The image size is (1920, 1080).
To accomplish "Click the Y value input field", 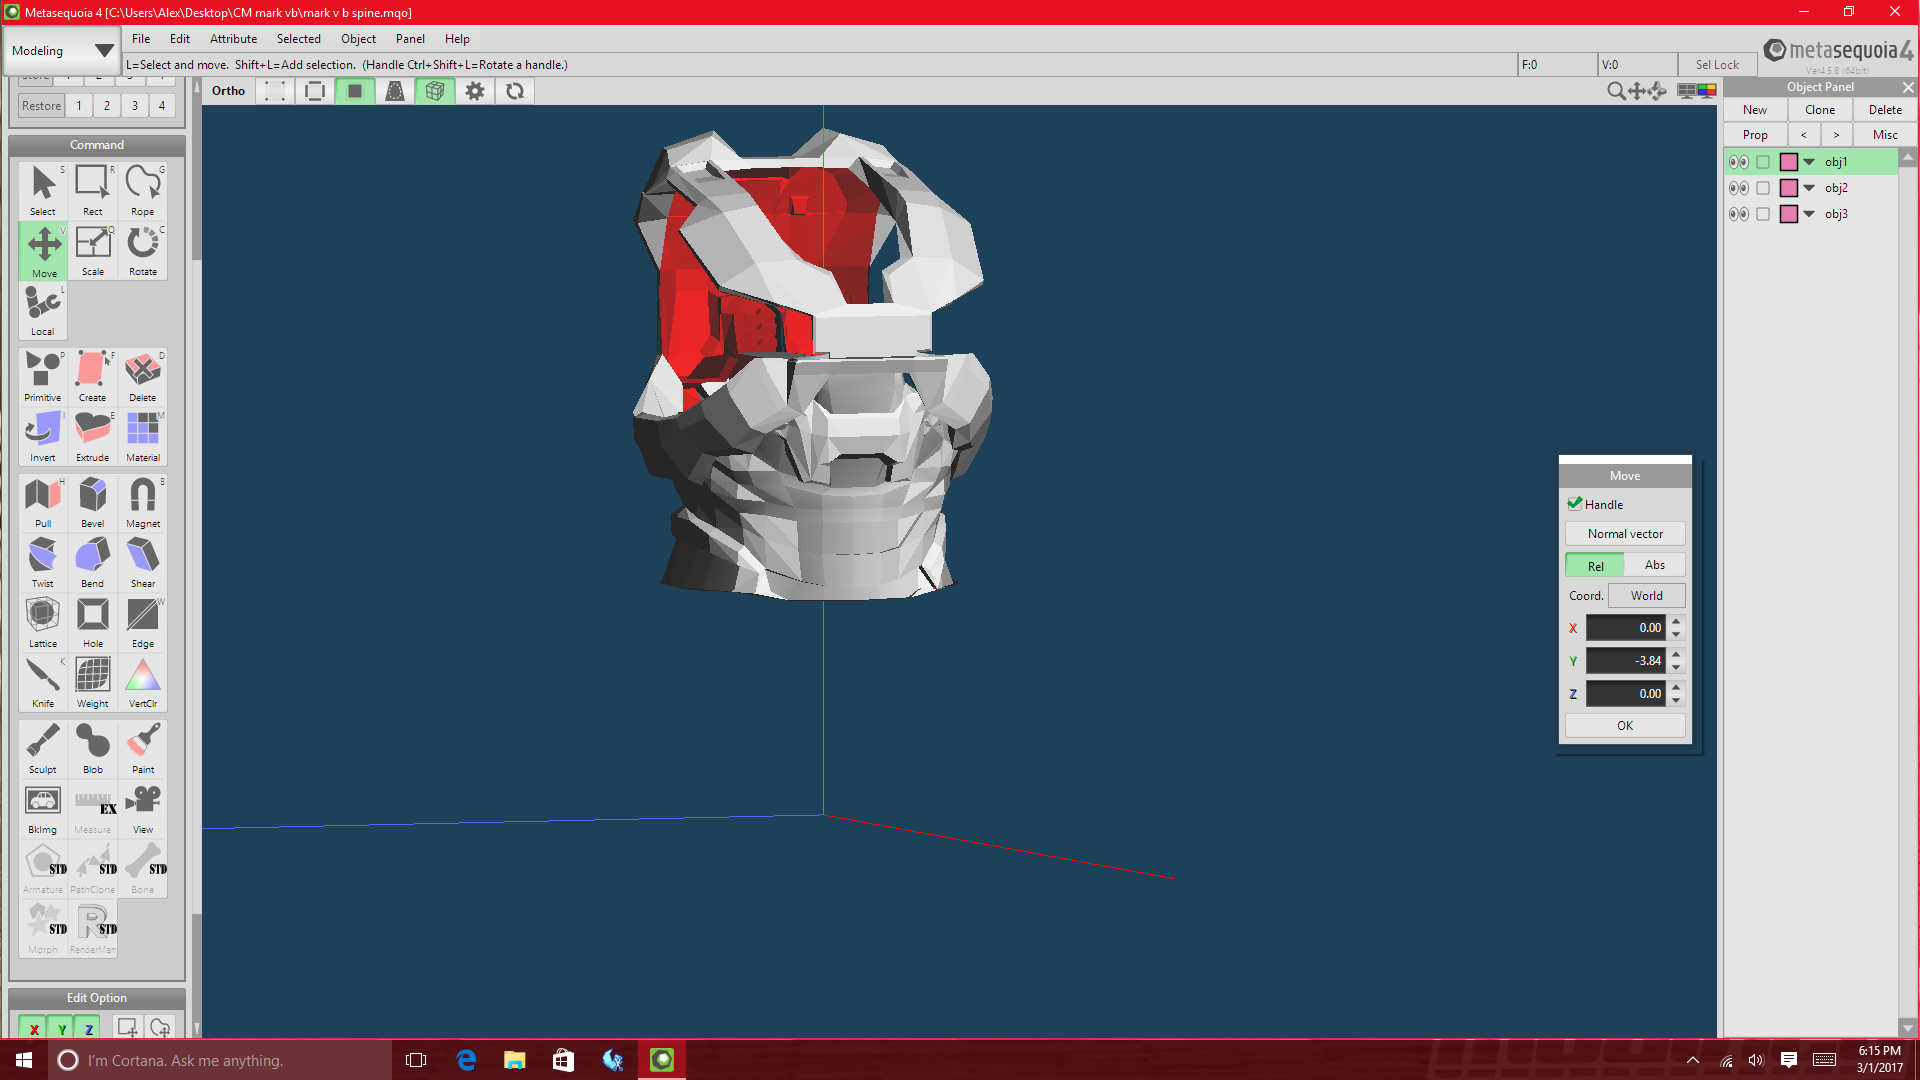I will pos(1625,661).
